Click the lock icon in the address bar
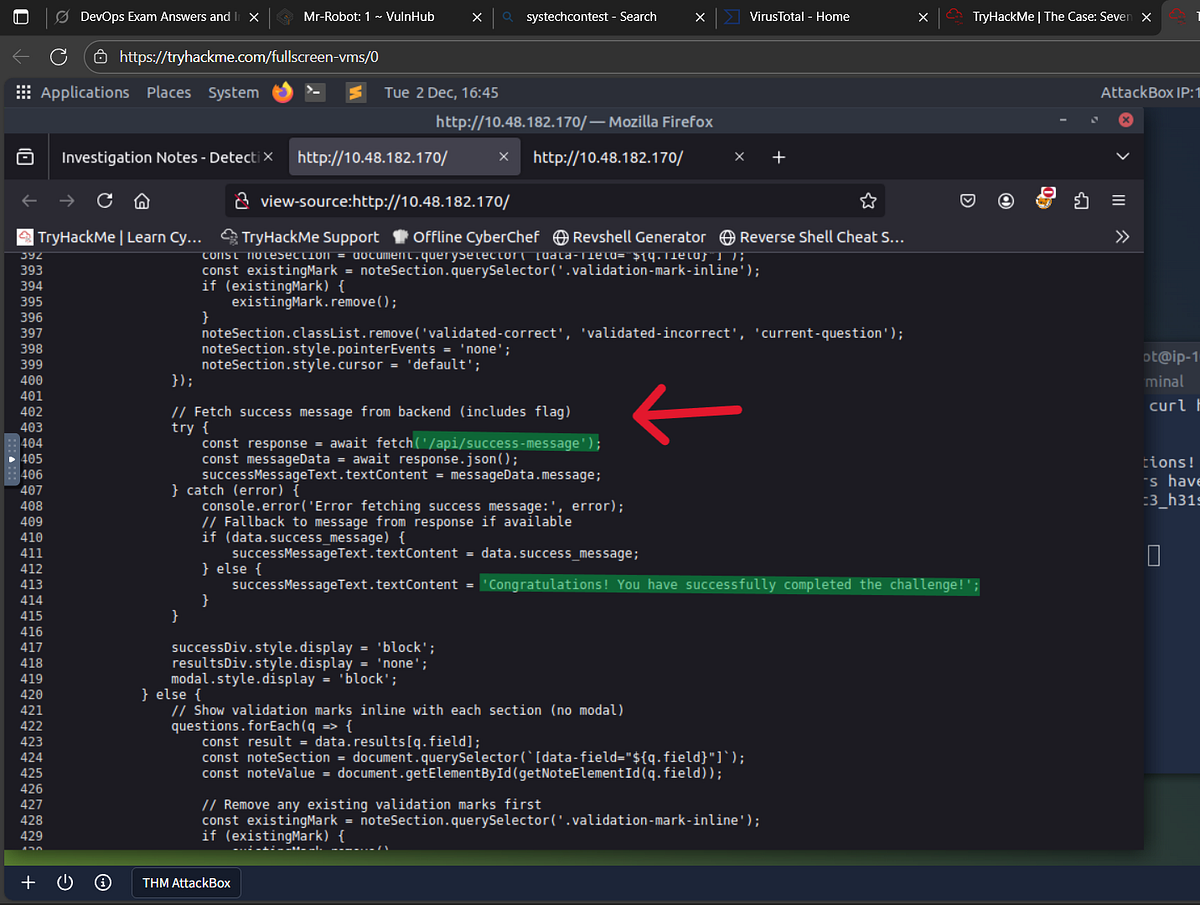The image size is (1200, 905). (x=242, y=200)
